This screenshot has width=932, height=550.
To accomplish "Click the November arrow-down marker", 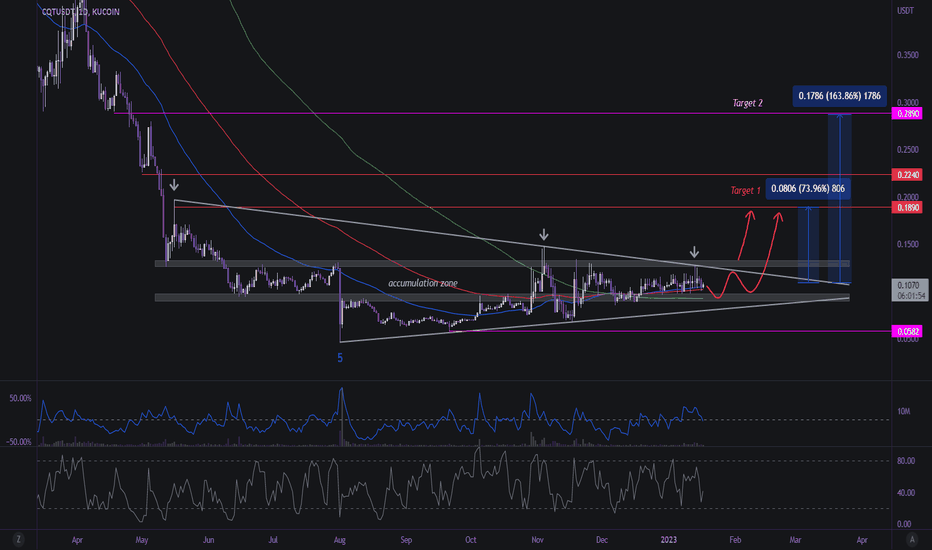I will pyautogui.click(x=543, y=234).
